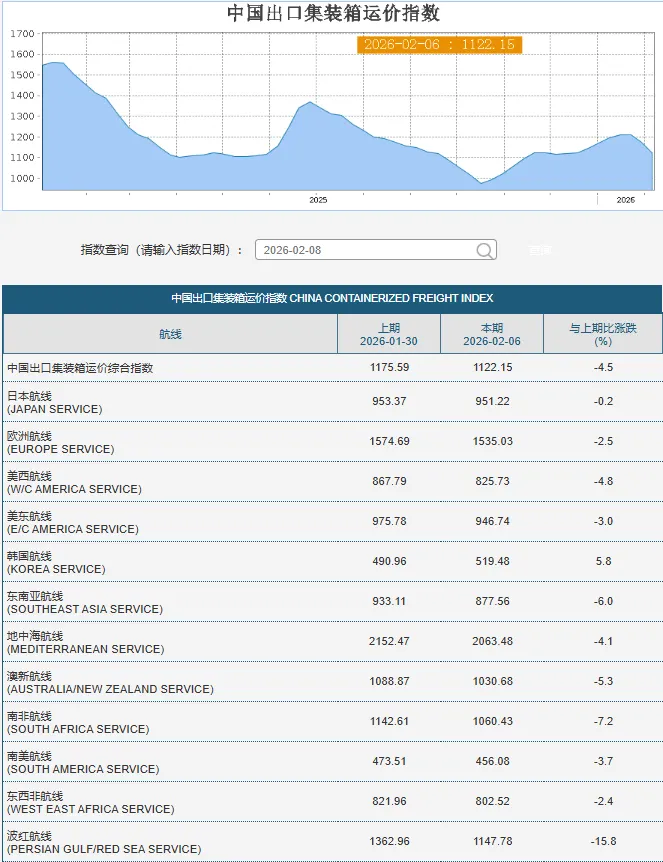Click the W/C AMERICA SERVICE route row
663x862 pixels.
pyautogui.click(x=333, y=482)
